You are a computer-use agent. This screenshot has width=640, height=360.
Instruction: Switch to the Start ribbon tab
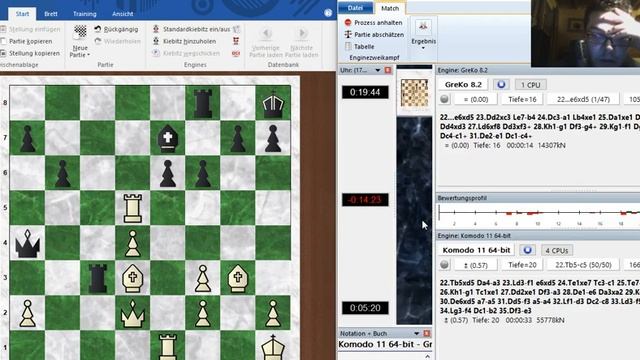tap(22, 14)
